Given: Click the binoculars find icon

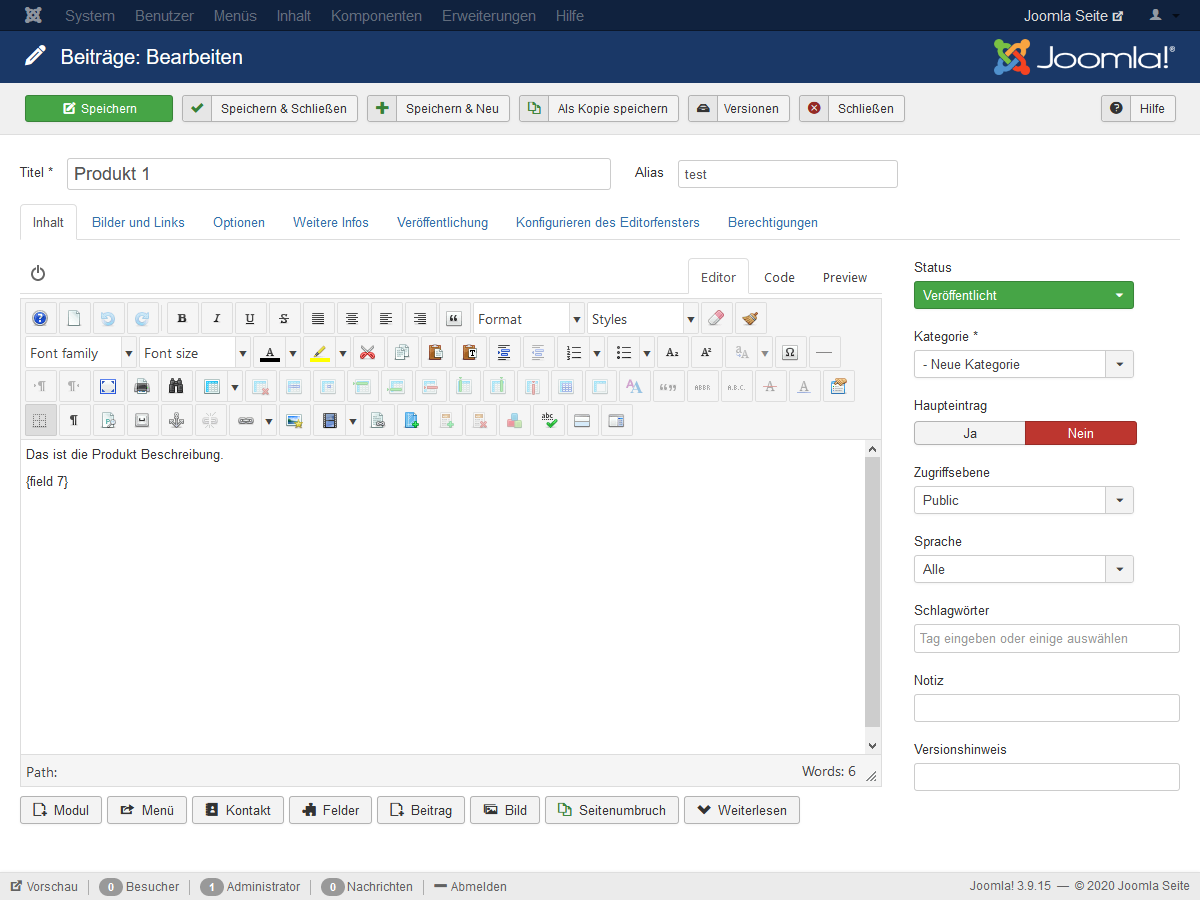Looking at the screenshot, I should [x=176, y=387].
